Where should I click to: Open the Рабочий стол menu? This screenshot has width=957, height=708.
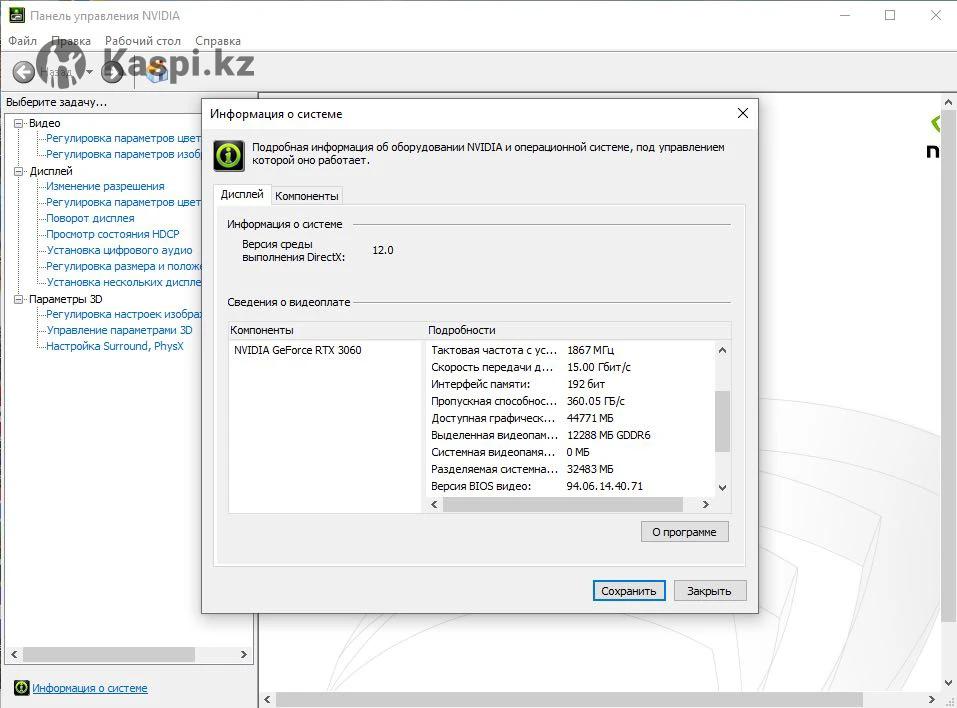click(x=143, y=41)
